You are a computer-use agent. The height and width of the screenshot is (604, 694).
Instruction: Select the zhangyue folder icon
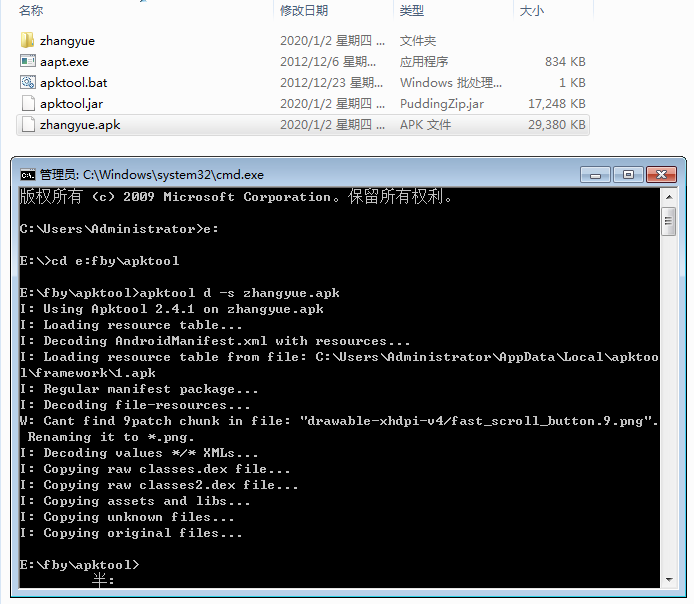point(27,40)
